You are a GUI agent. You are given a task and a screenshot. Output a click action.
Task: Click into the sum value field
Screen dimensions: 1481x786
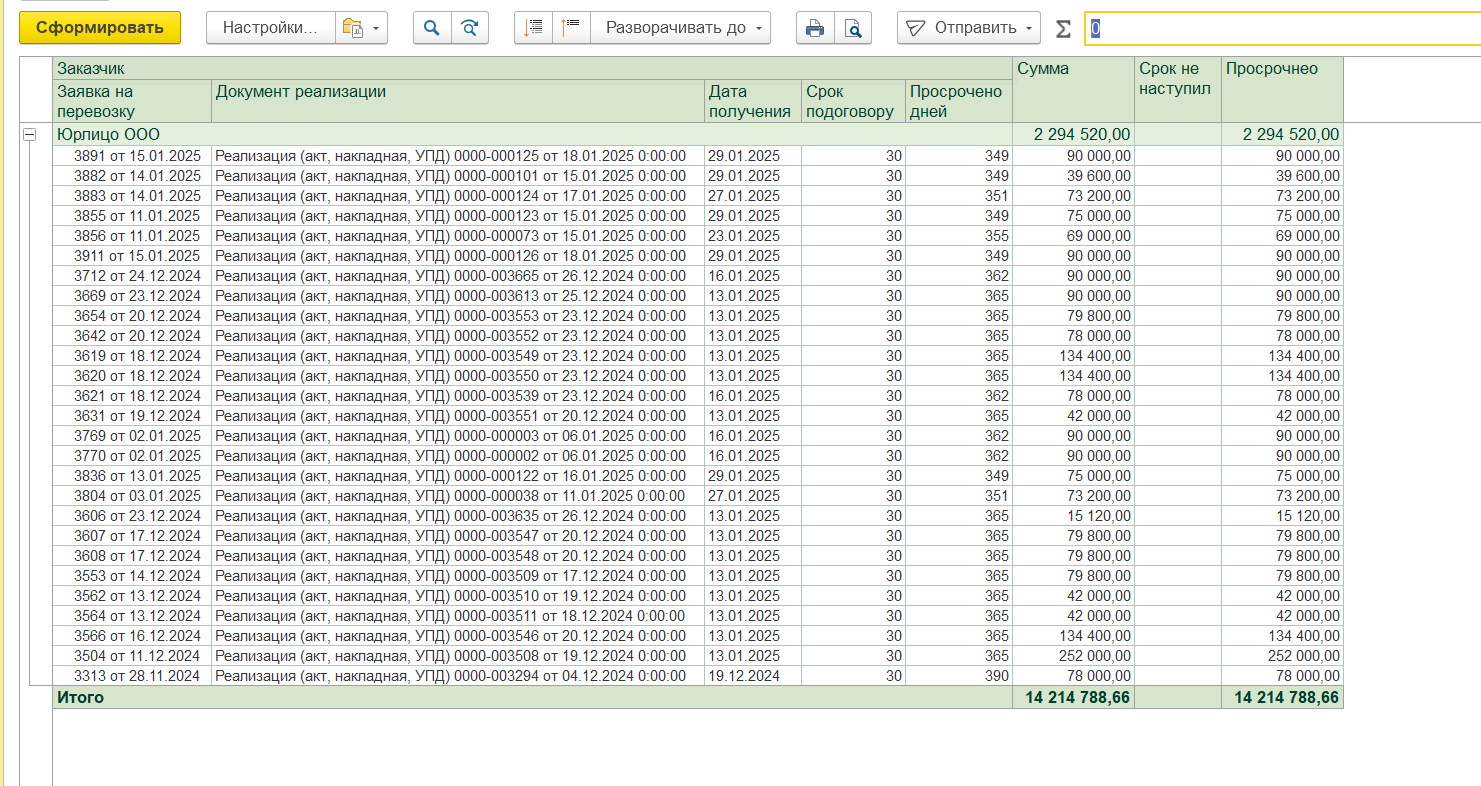click(1283, 29)
